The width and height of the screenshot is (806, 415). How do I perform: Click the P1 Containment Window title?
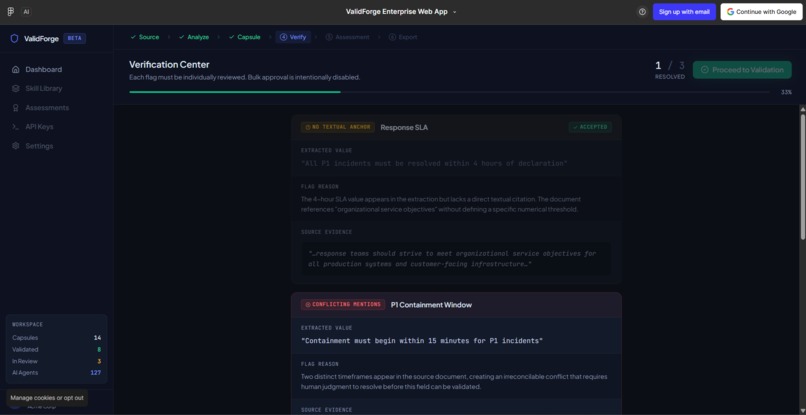click(431, 305)
